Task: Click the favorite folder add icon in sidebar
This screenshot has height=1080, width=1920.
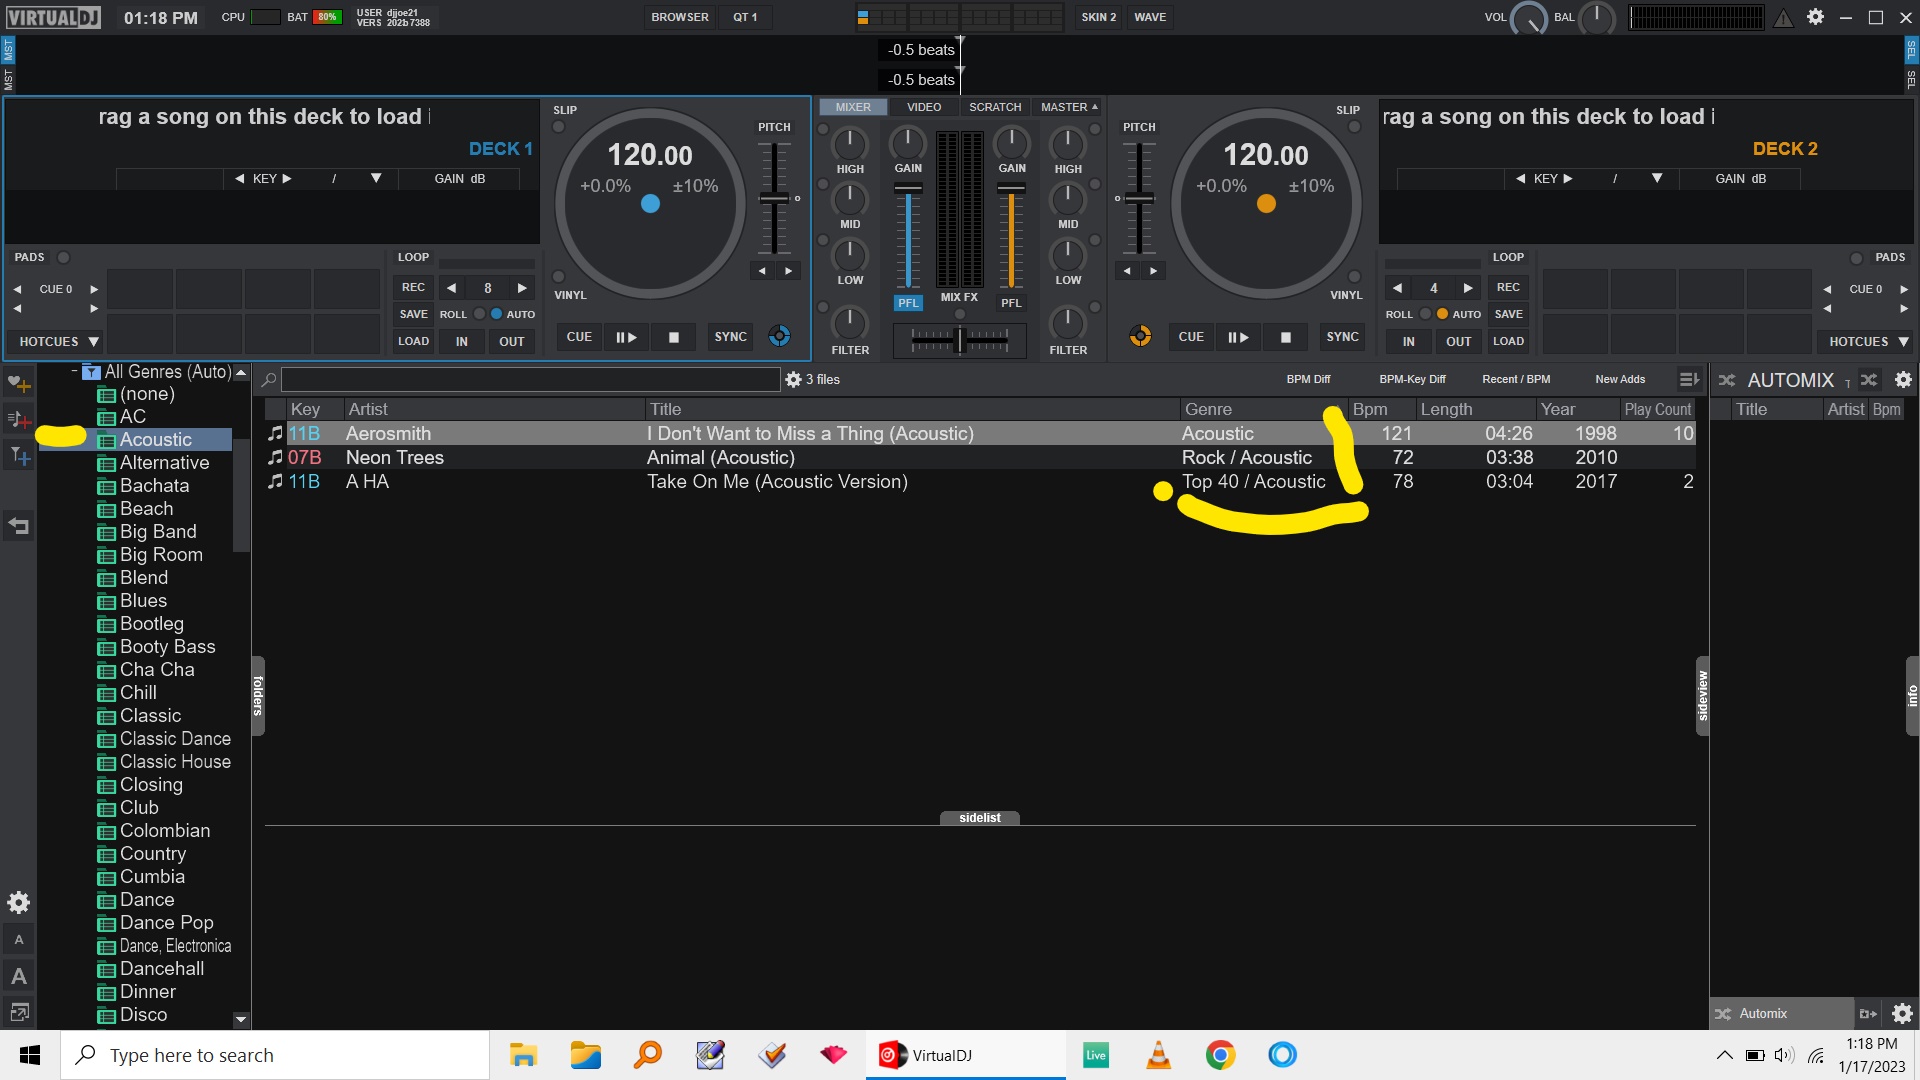Action: [x=19, y=383]
